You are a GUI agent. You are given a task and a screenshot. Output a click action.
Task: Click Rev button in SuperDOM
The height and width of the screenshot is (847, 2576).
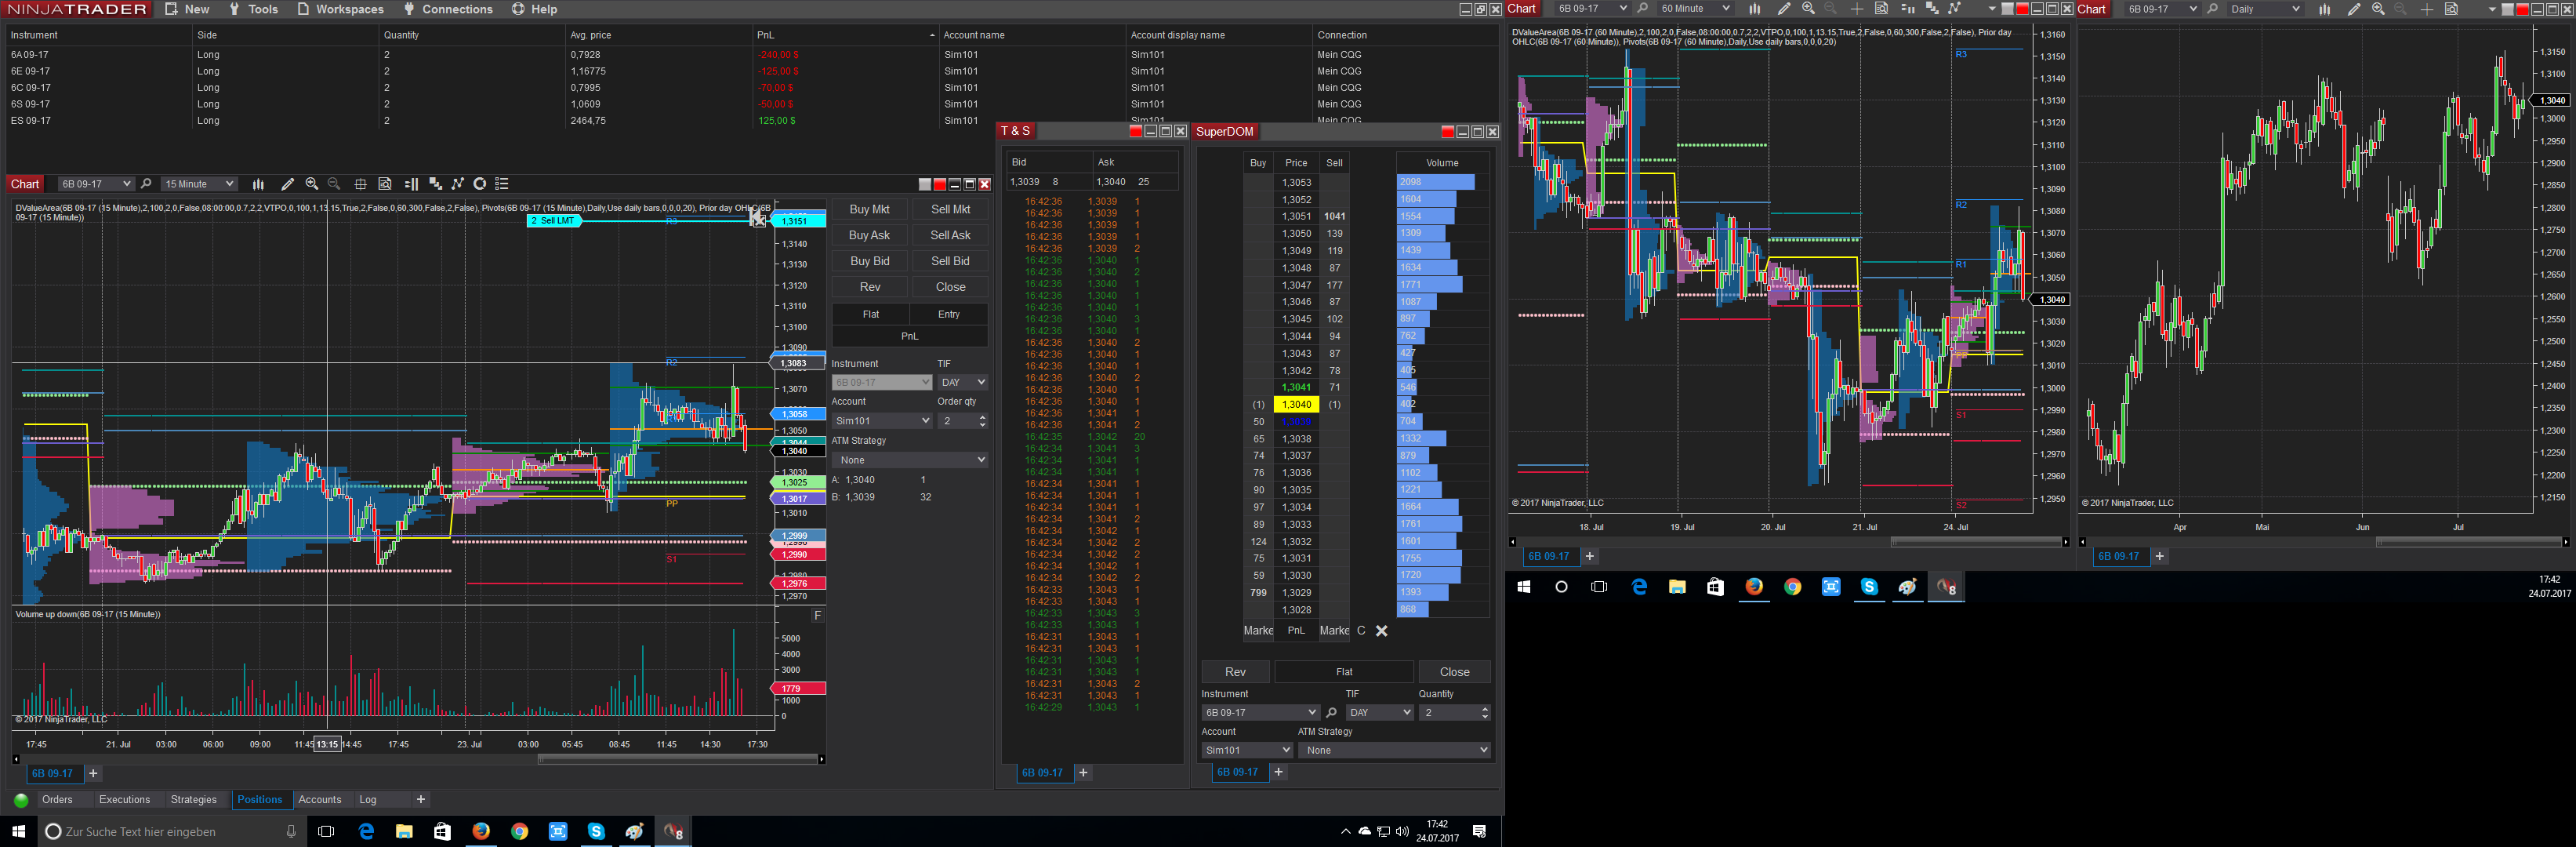point(1235,672)
